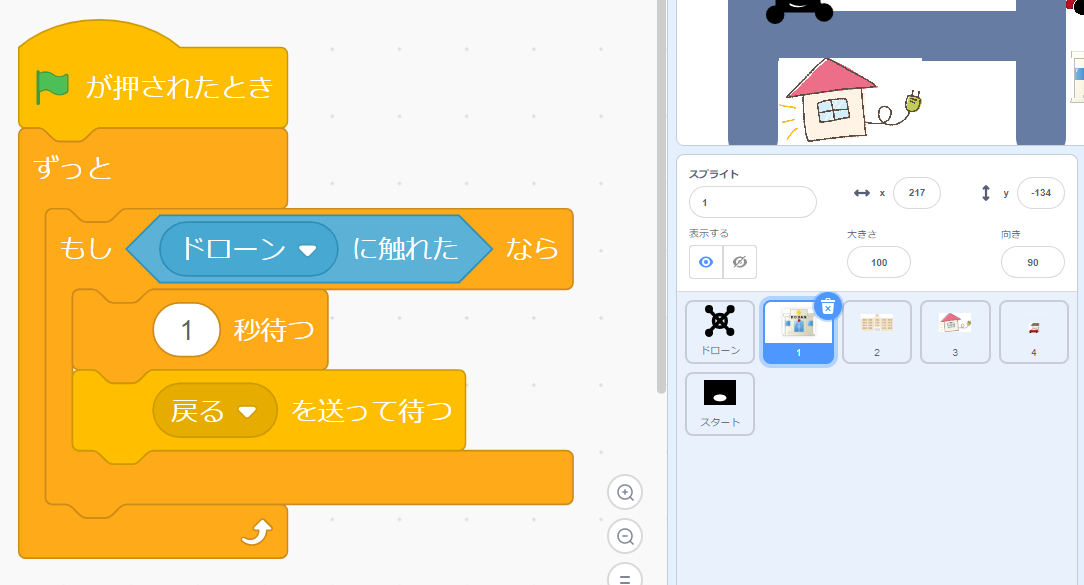Zoom in on the code workspace
Viewport: 1084px width, 585px height.
(x=625, y=492)
